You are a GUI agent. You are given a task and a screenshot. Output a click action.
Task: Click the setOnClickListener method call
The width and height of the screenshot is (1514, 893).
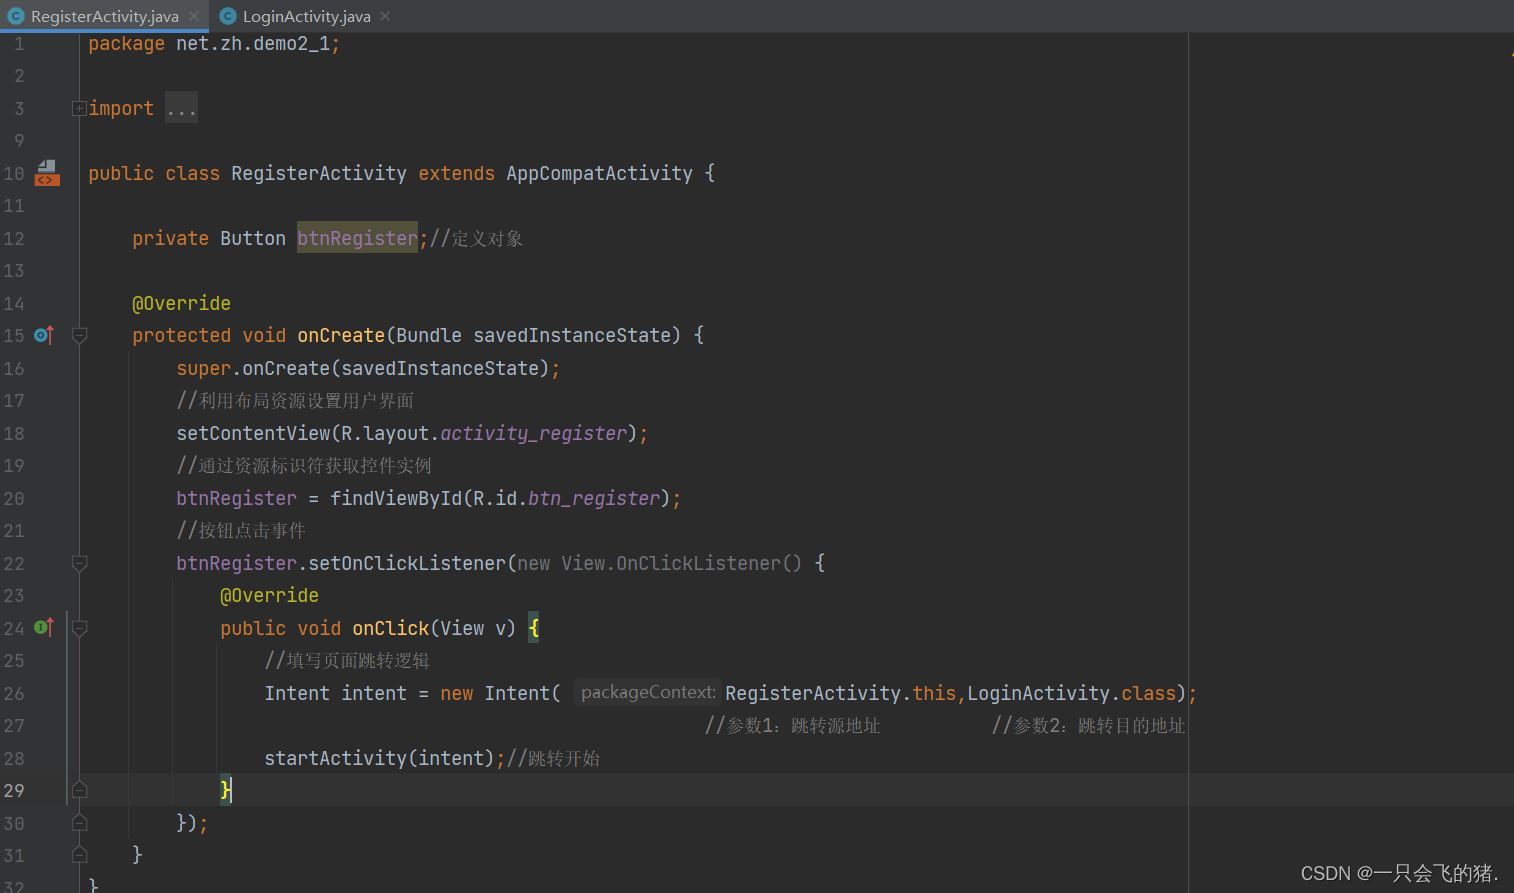coord(407,563)
